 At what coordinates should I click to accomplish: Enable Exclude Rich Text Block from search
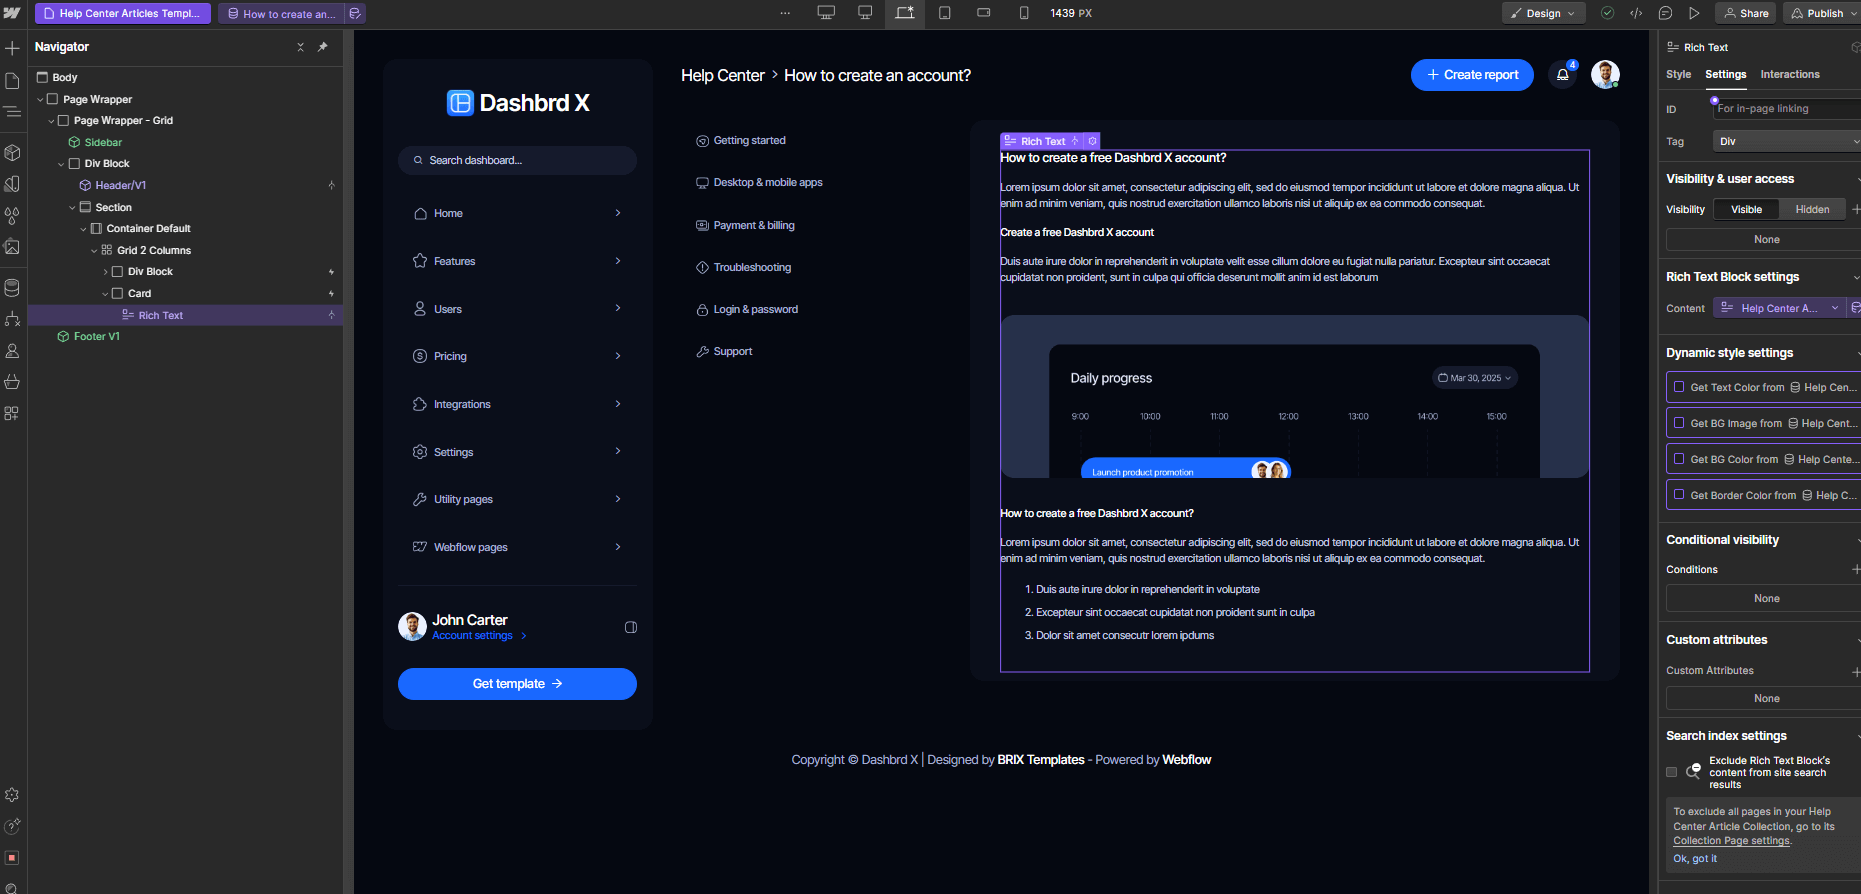coord(1671,772)
